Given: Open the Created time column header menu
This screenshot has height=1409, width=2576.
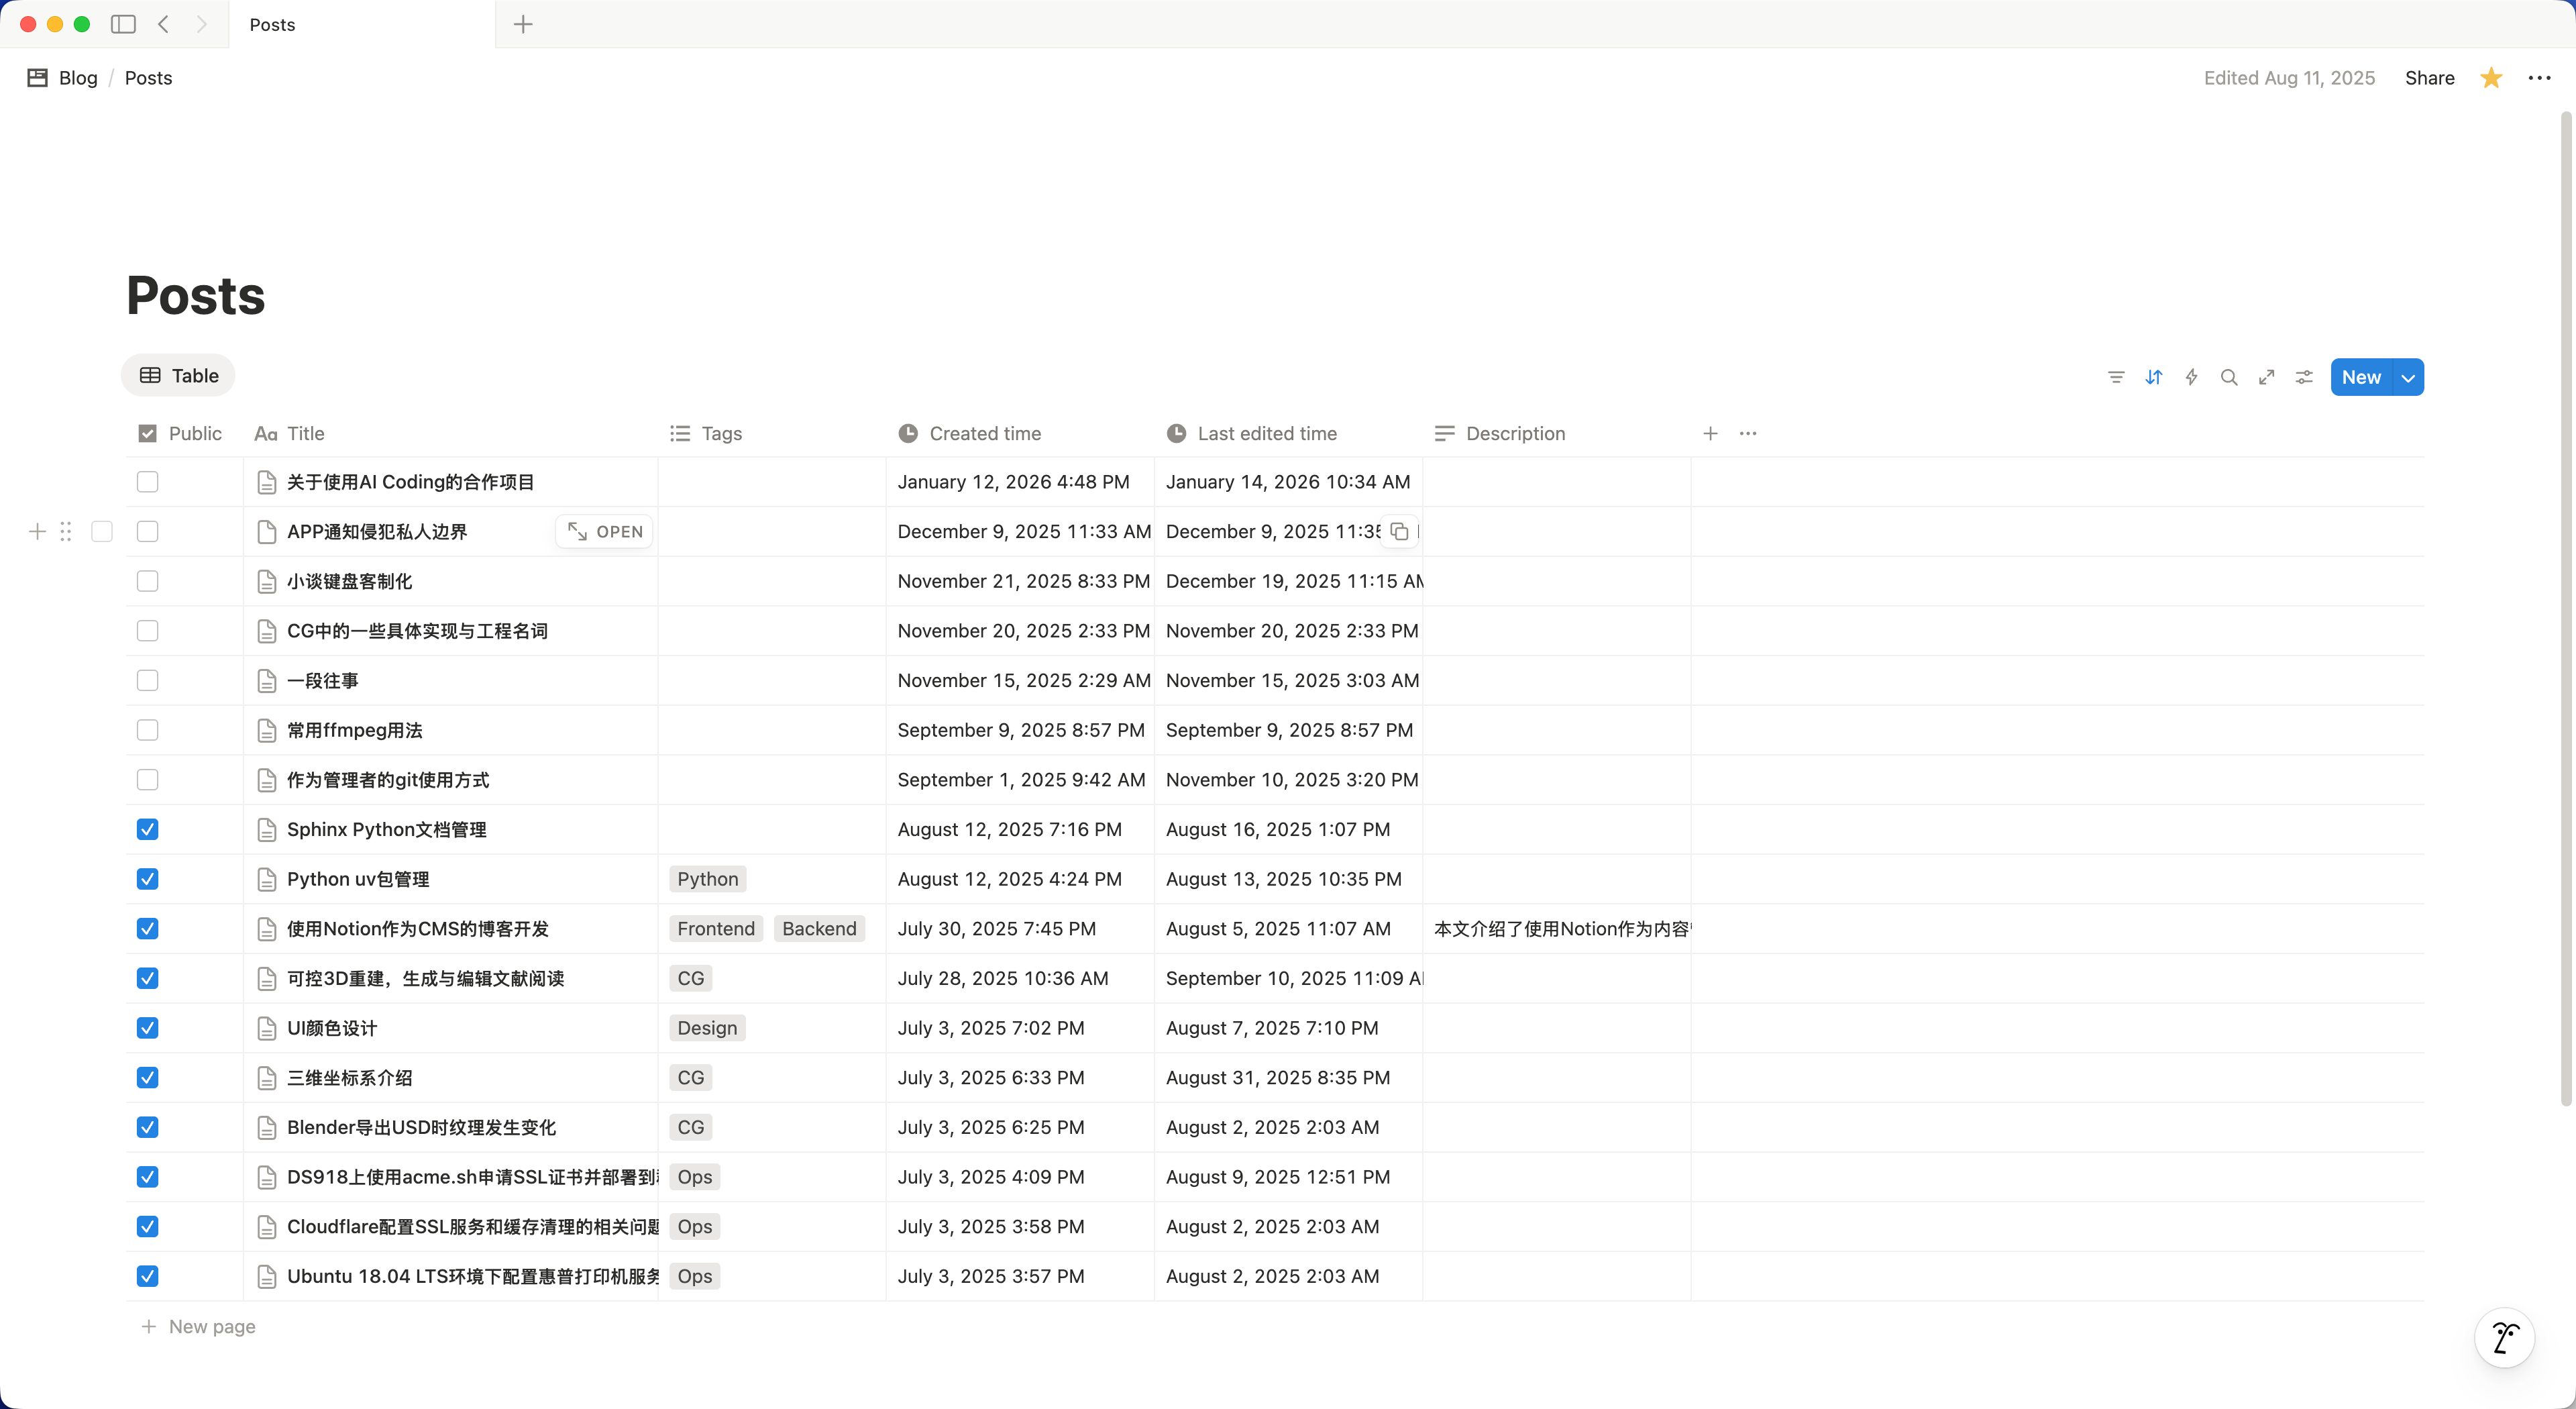Looking at the screenshot, I should (984, 433).
